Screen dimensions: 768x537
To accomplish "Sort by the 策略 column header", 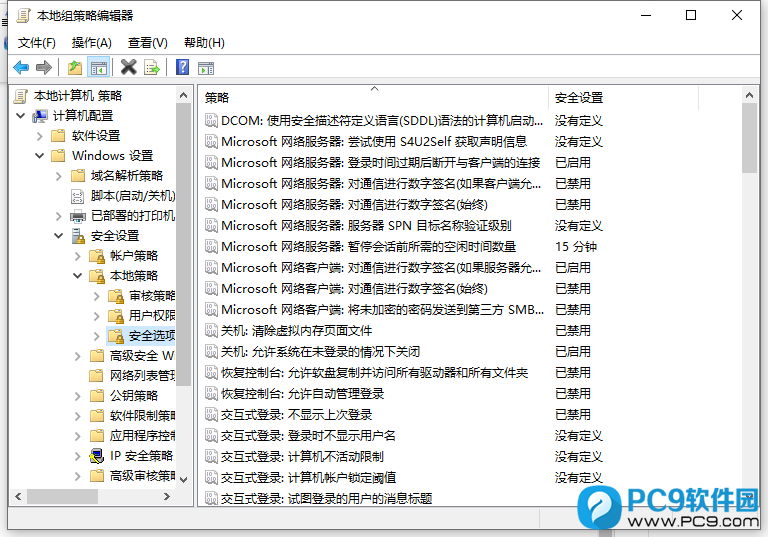I will [x=374, y=98].
